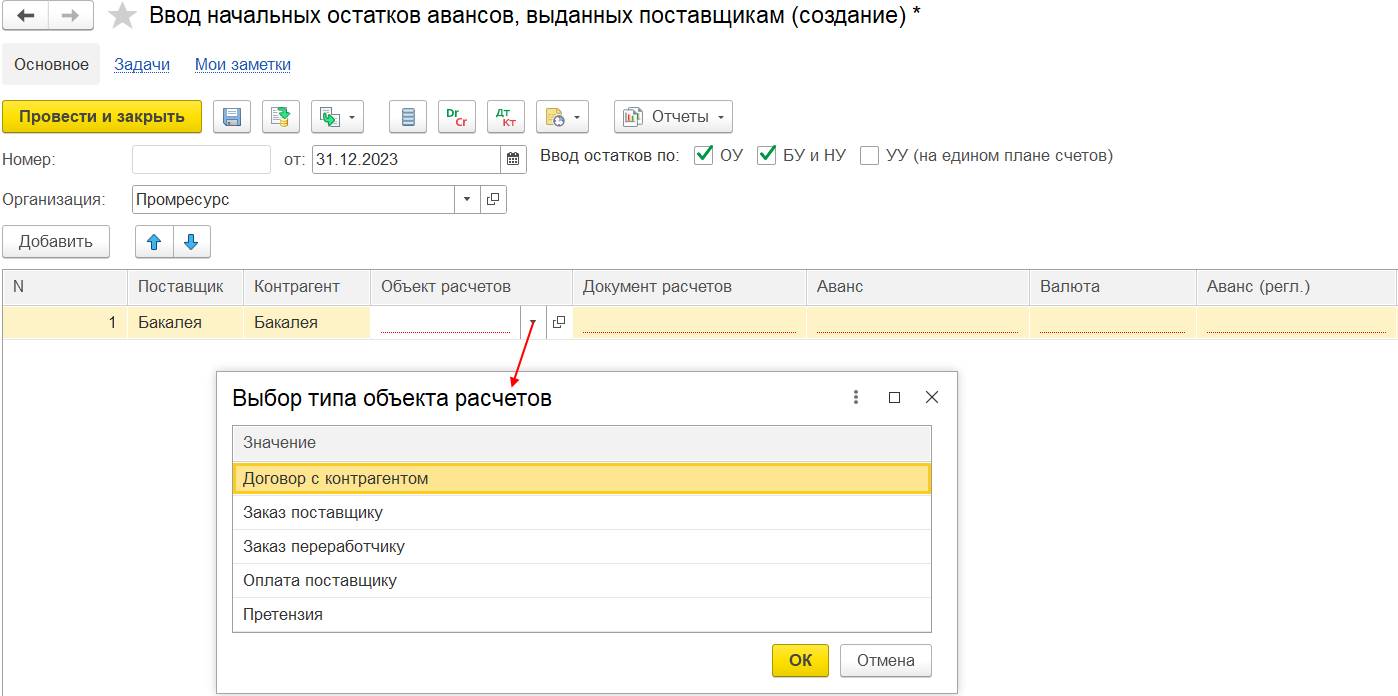Click the Номер input field
The width and height of the screenshot is (1398, 696).
(201, 159)
